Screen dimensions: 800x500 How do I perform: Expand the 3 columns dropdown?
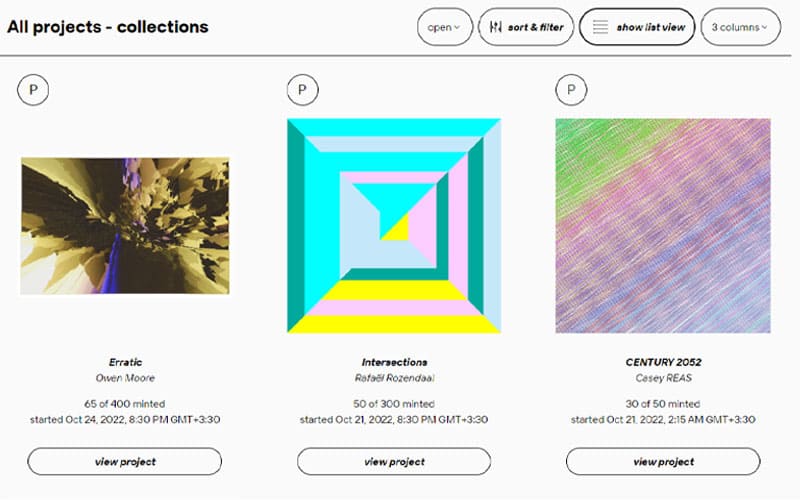pos(740,28)
